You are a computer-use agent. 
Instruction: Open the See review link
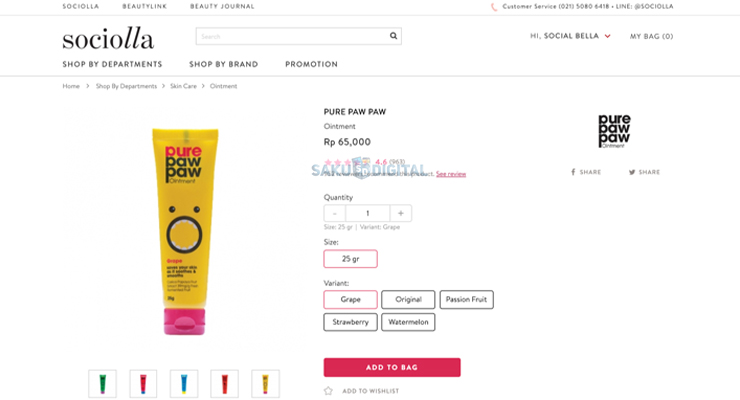451,174
